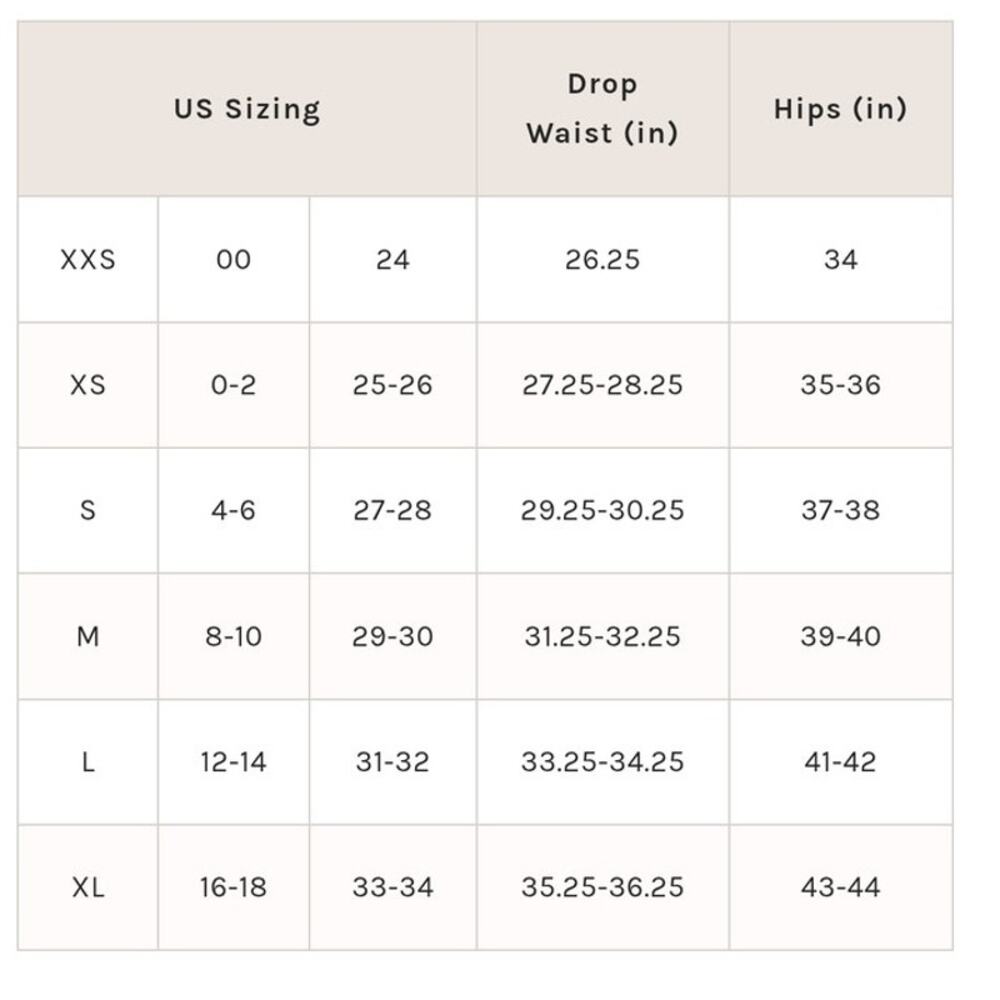This screenshot has height=1000, width=1000.
Task: Select the L size row label
Action: [x=88, y=762]
